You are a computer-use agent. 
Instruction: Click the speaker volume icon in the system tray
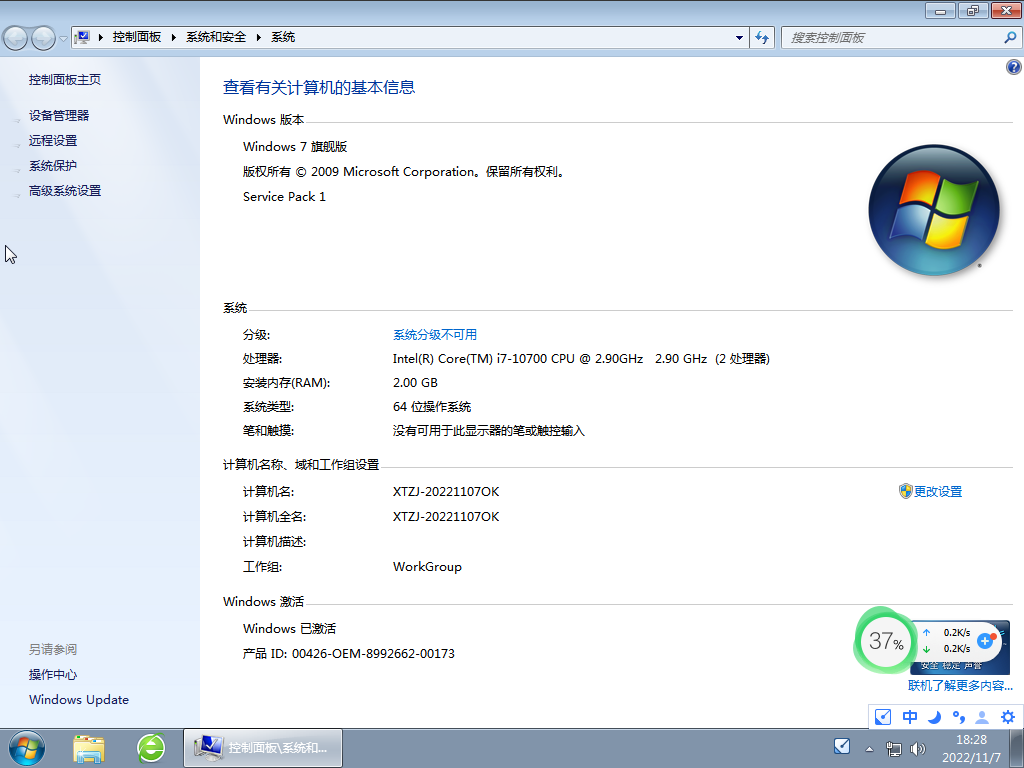click(917, 748)
